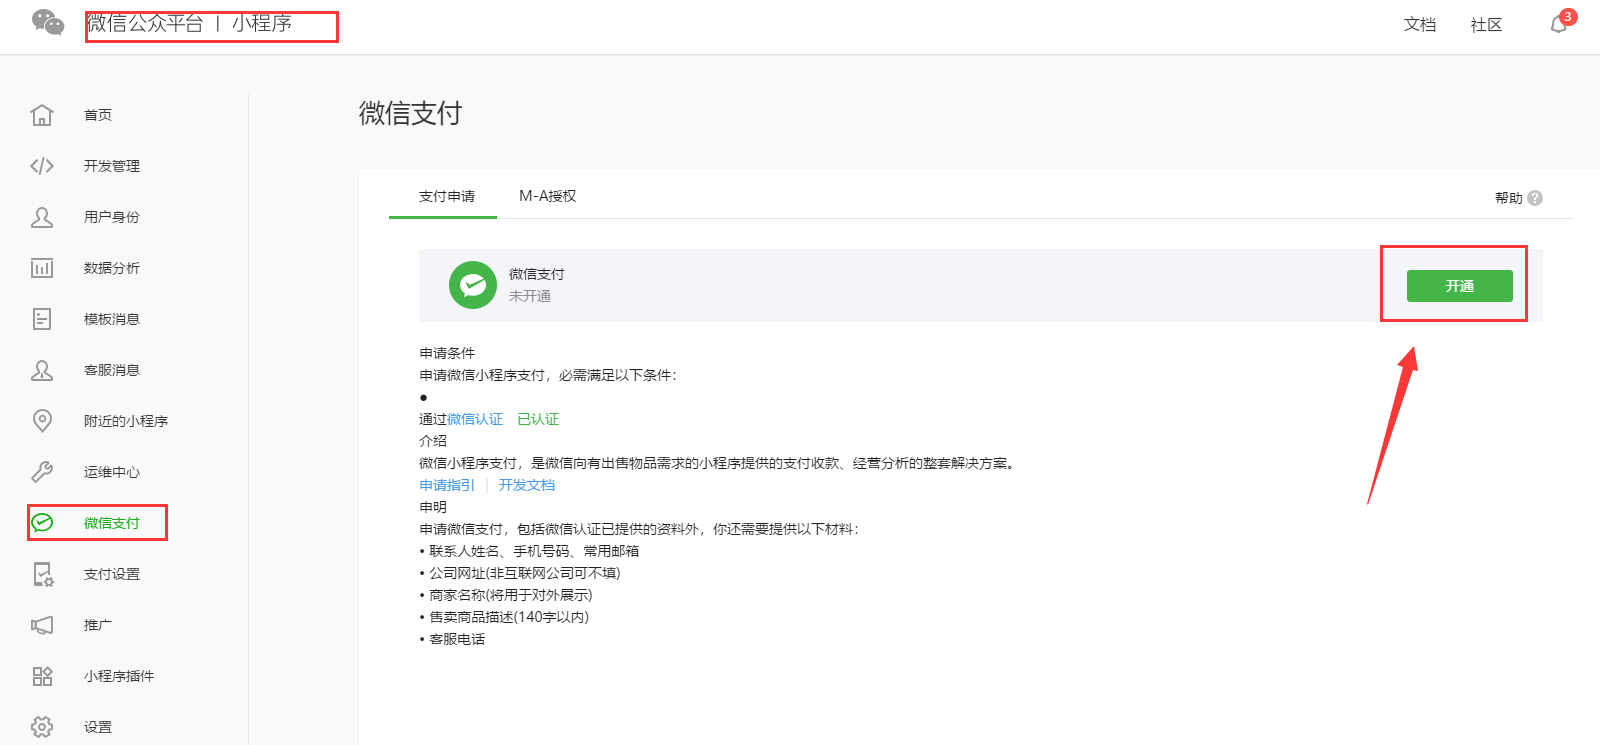Open the 微信认证 link
This screenshot has width=1600, height=745.
click(475, 419)
